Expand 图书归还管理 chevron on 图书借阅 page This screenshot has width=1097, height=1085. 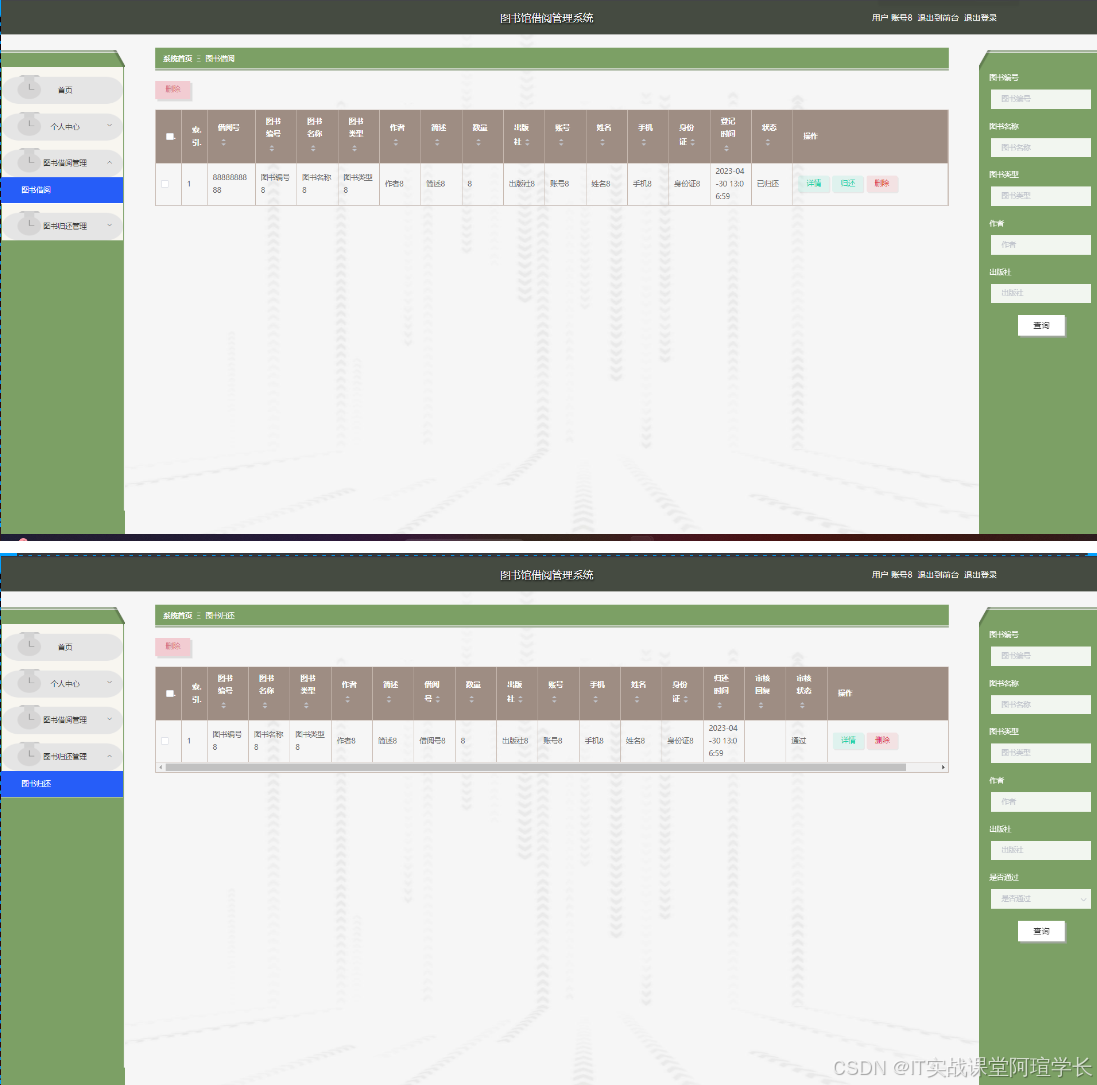coord(109,225)
